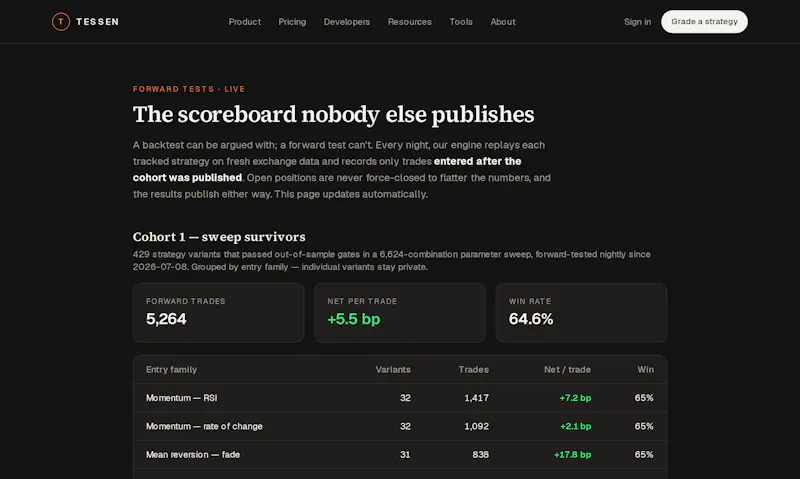Viewport: 800px width, 479px height.
Task: Click the Trades column header
Action: click(473, 369)
